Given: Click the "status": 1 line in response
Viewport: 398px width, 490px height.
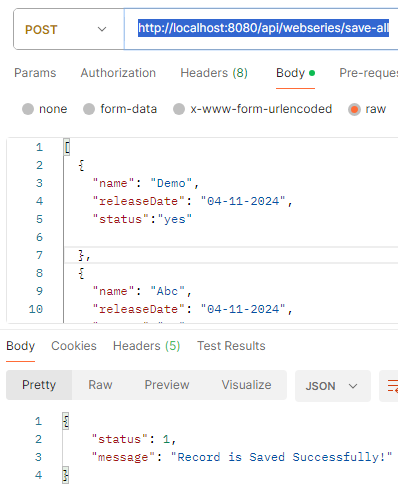Looking at the screenshot, I should point(134,439).
